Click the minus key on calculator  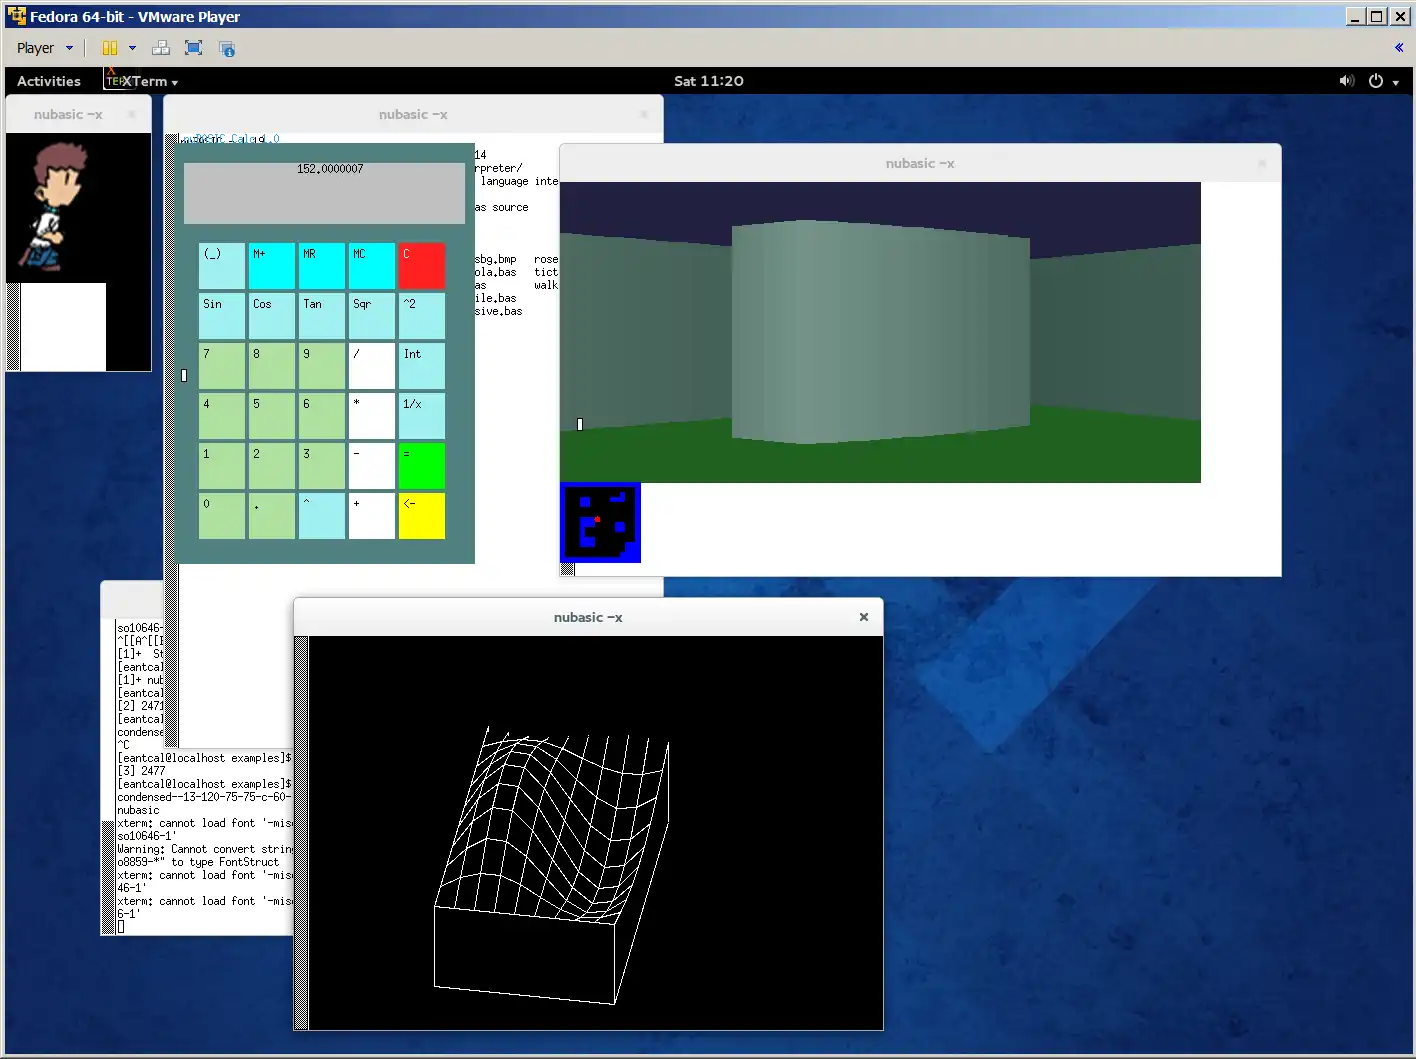[372, 466]
